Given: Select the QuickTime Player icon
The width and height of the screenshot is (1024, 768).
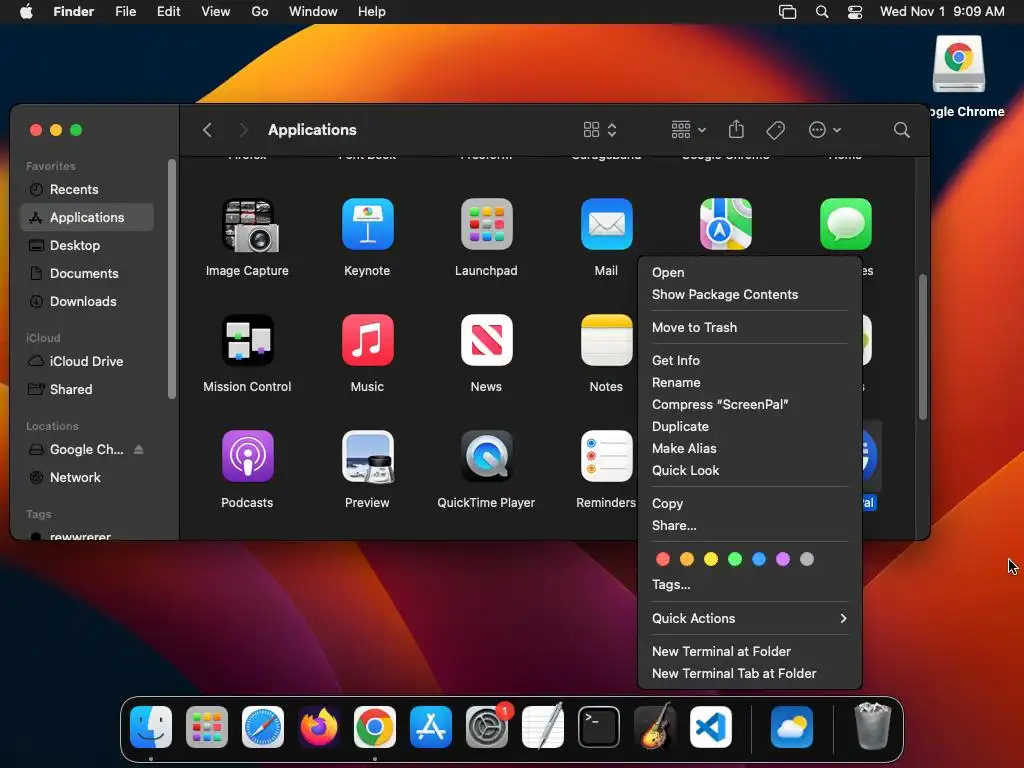Looking at the screenshot, I should point(487,456).
